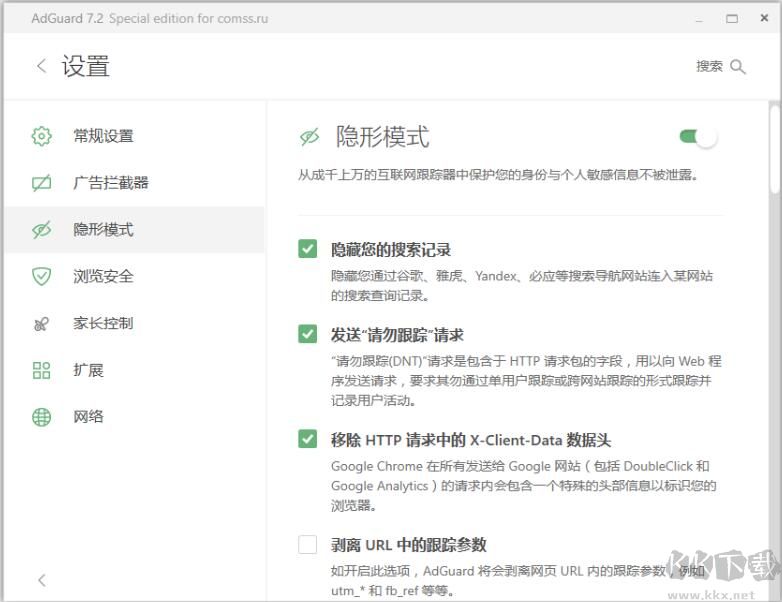Click the 发送“请勿跟踪”请求 title text
The height and width of the screenshot is (602, 782).
pos(397,335)
